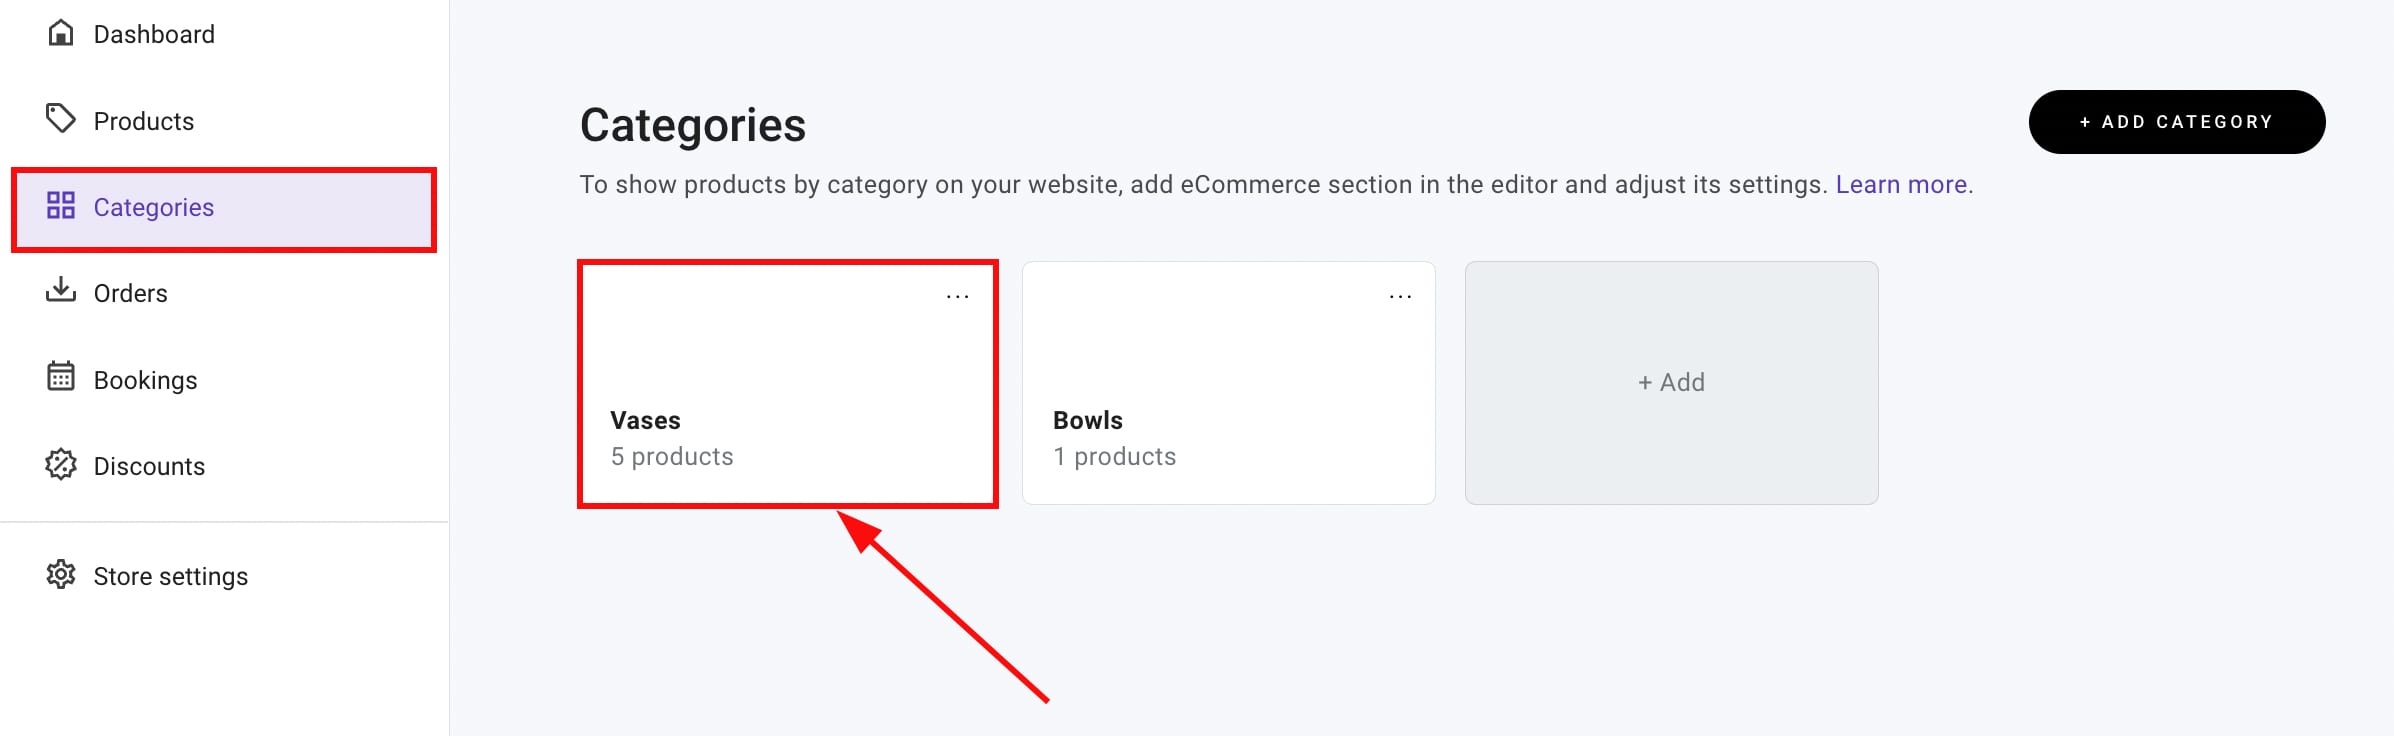Click the Learn more link
Viewport: 2394px width, 736px height.
[1901, 184]
